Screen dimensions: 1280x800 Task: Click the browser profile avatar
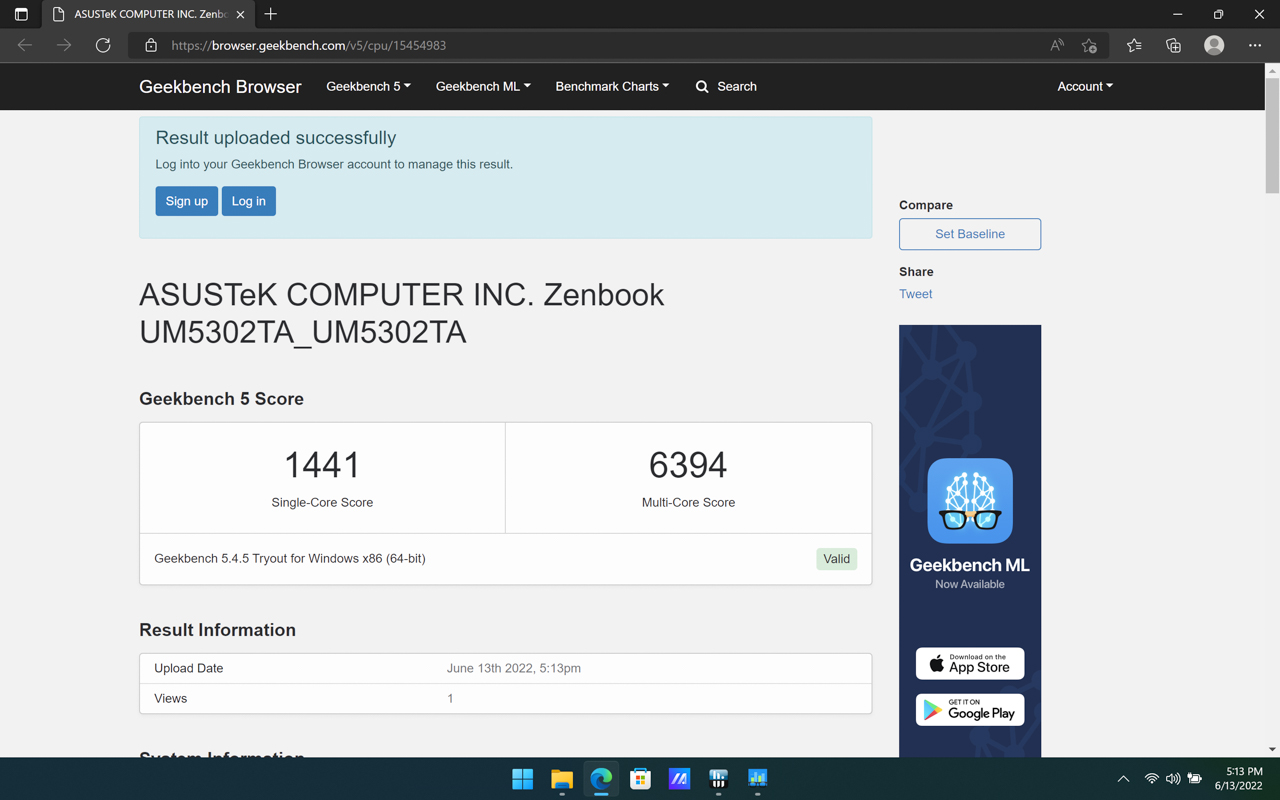coord(1214,45)
